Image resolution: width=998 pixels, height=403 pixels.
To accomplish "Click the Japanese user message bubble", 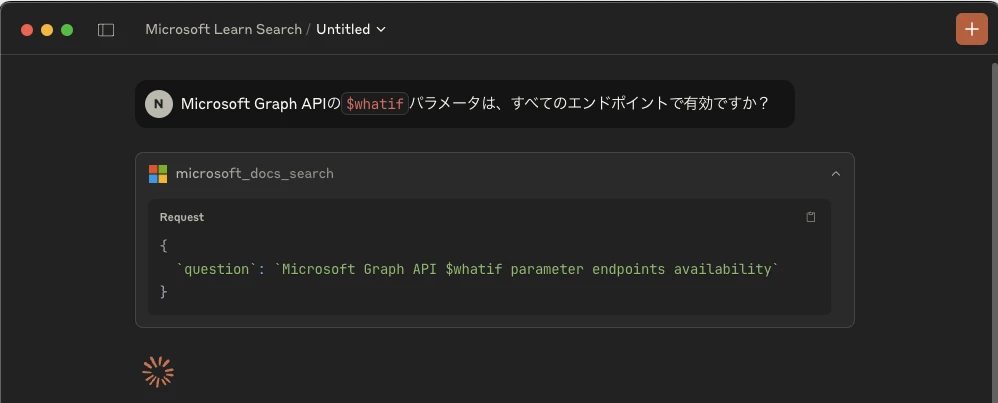I will [x=465, y=104].
